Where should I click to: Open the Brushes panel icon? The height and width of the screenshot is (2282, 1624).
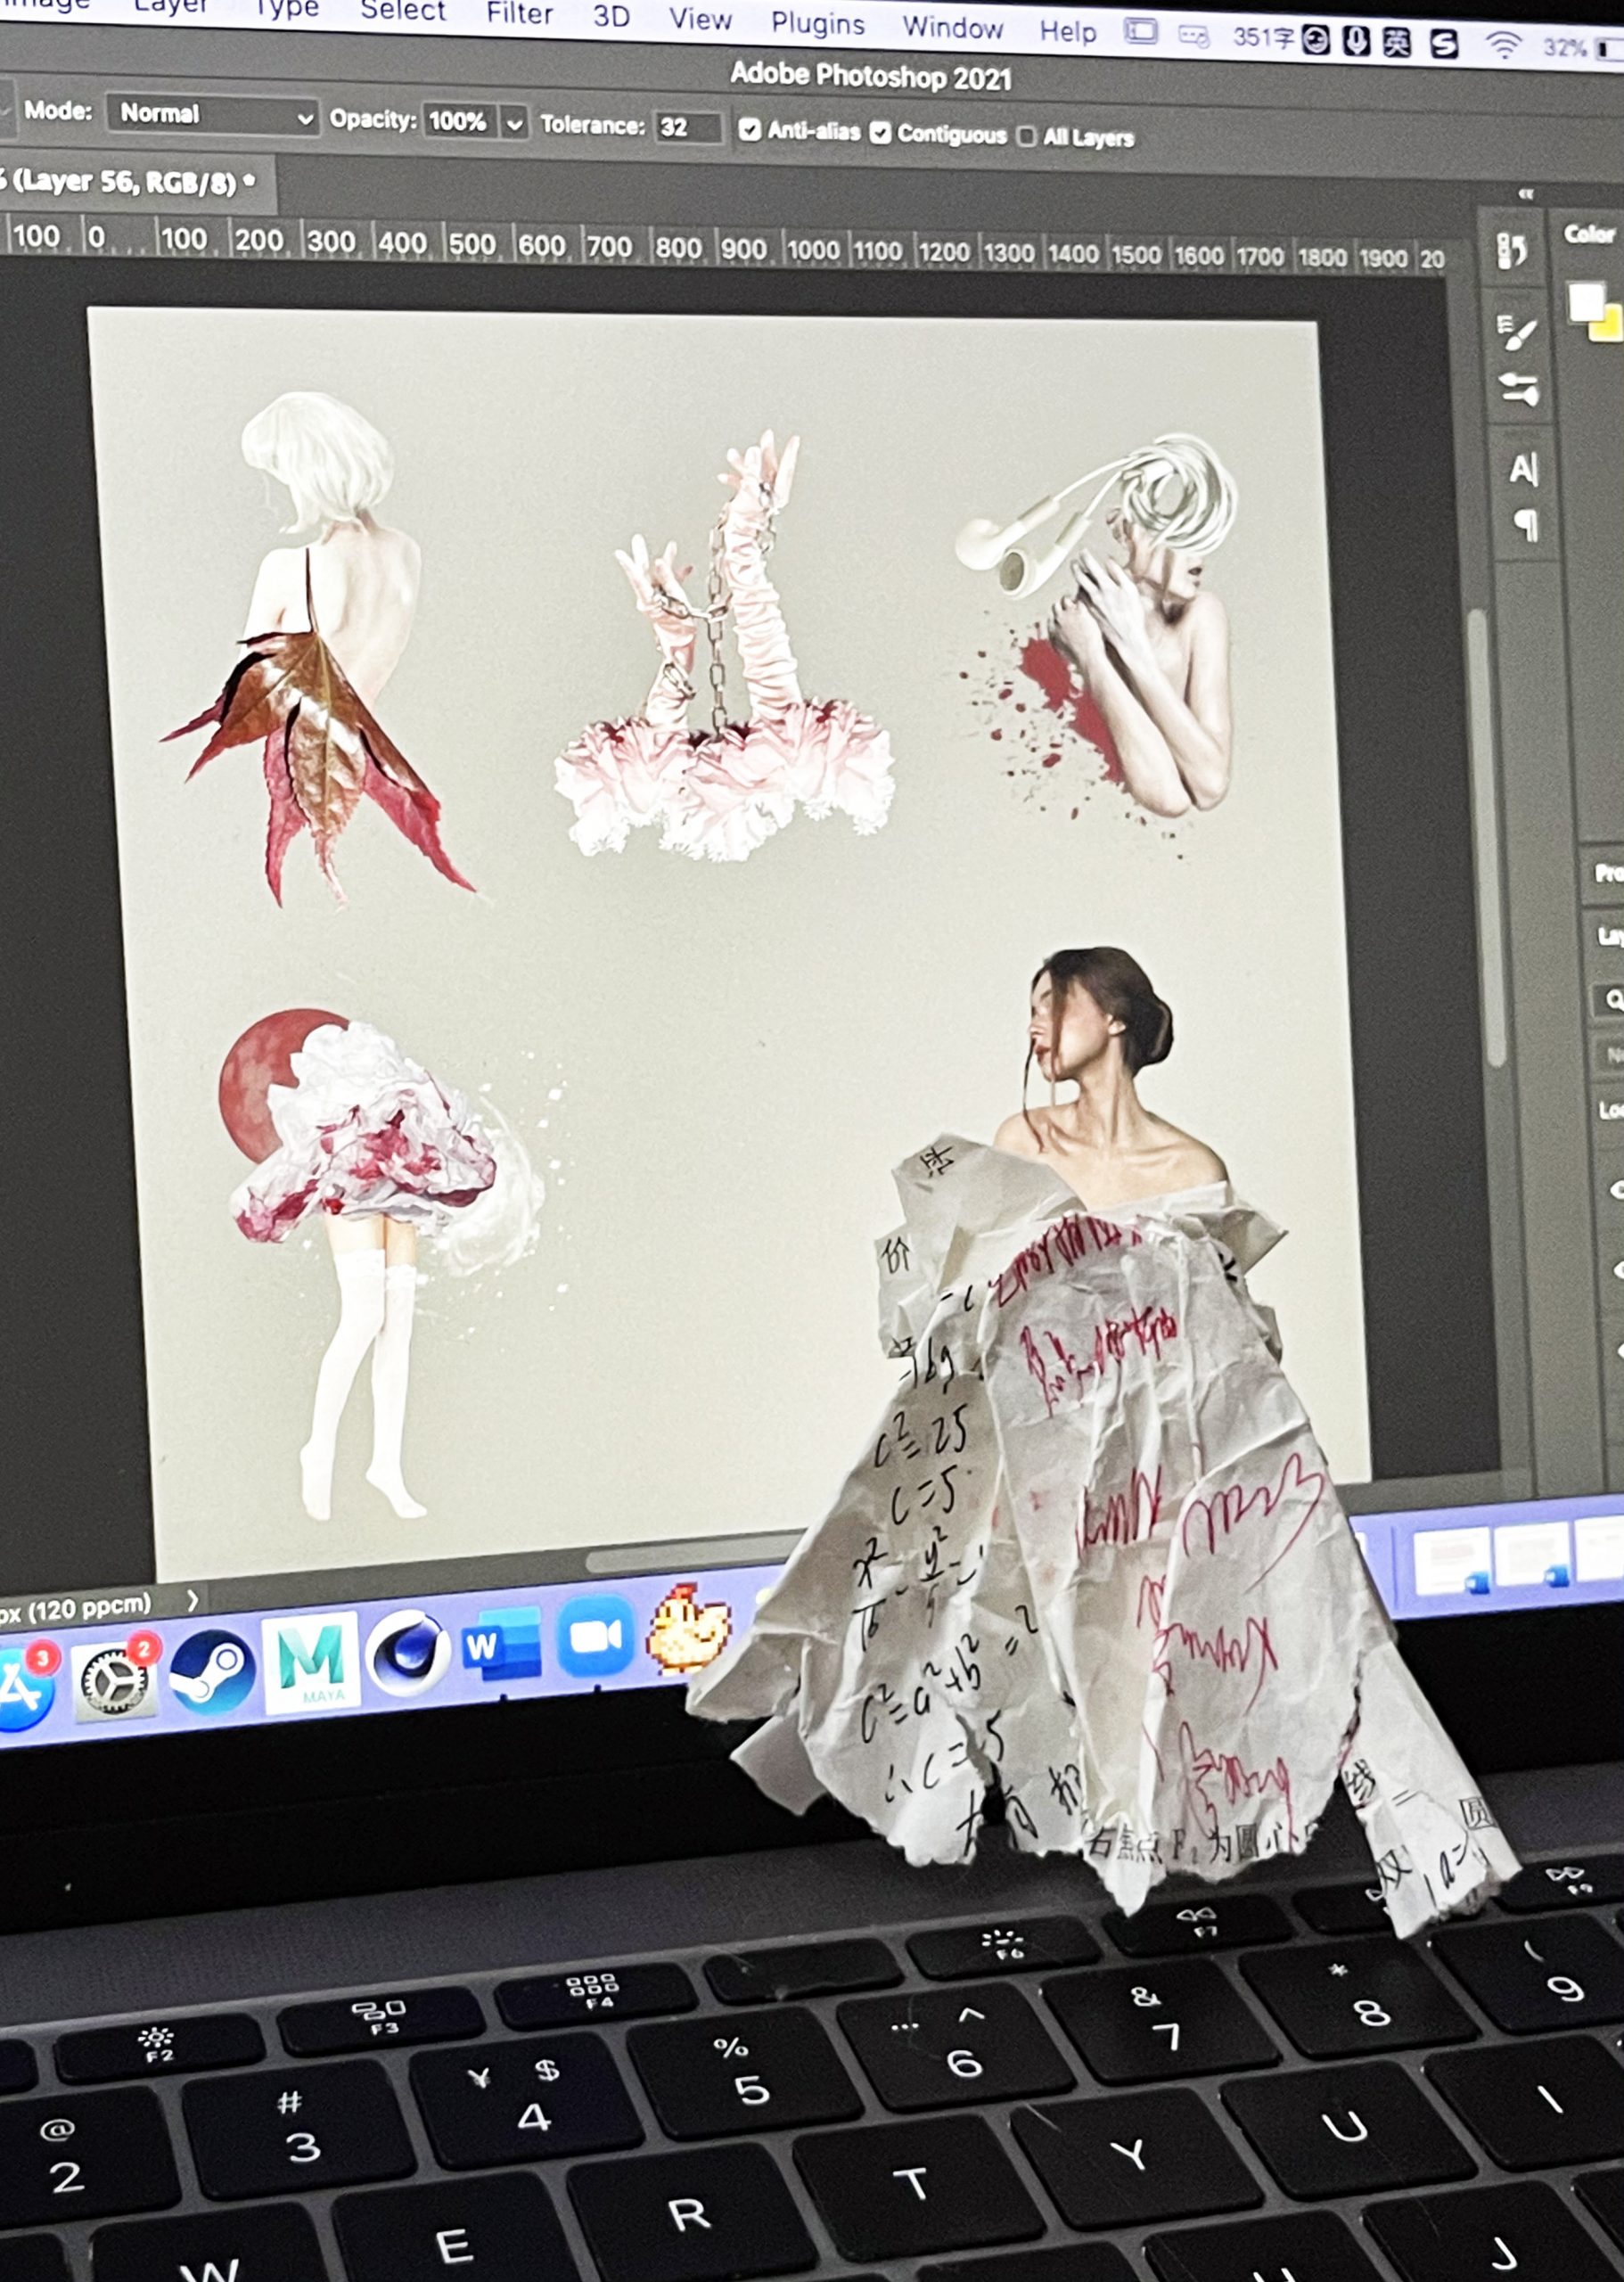tap(1519, 389)
